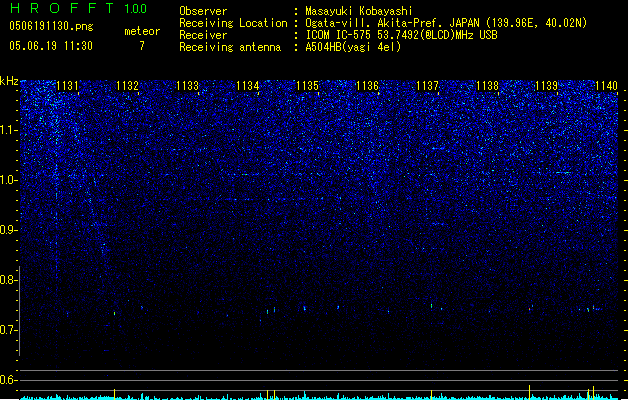Click the 1134 time axis marker
This screenshot has height=400, width=629.
(x=248, y=86)
